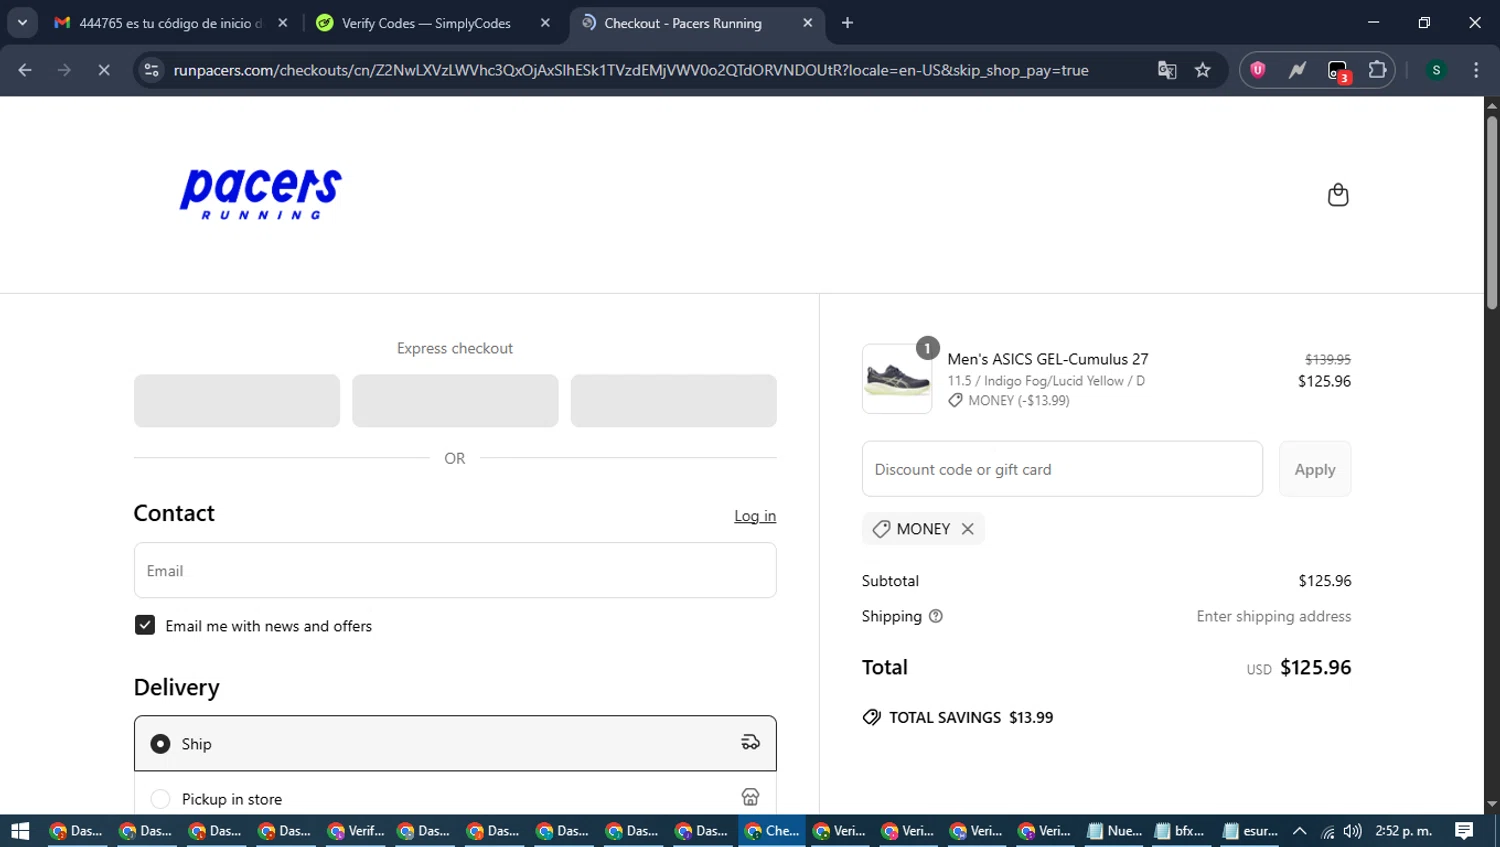Click the Enter shipping address text
This screenshot has height=847, width=1500.
(x=1274, y=616)
